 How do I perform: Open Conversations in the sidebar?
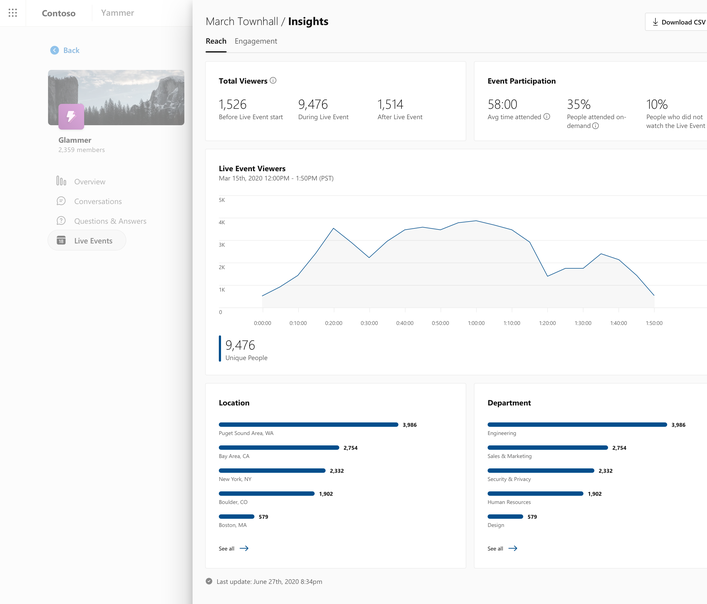89,201
